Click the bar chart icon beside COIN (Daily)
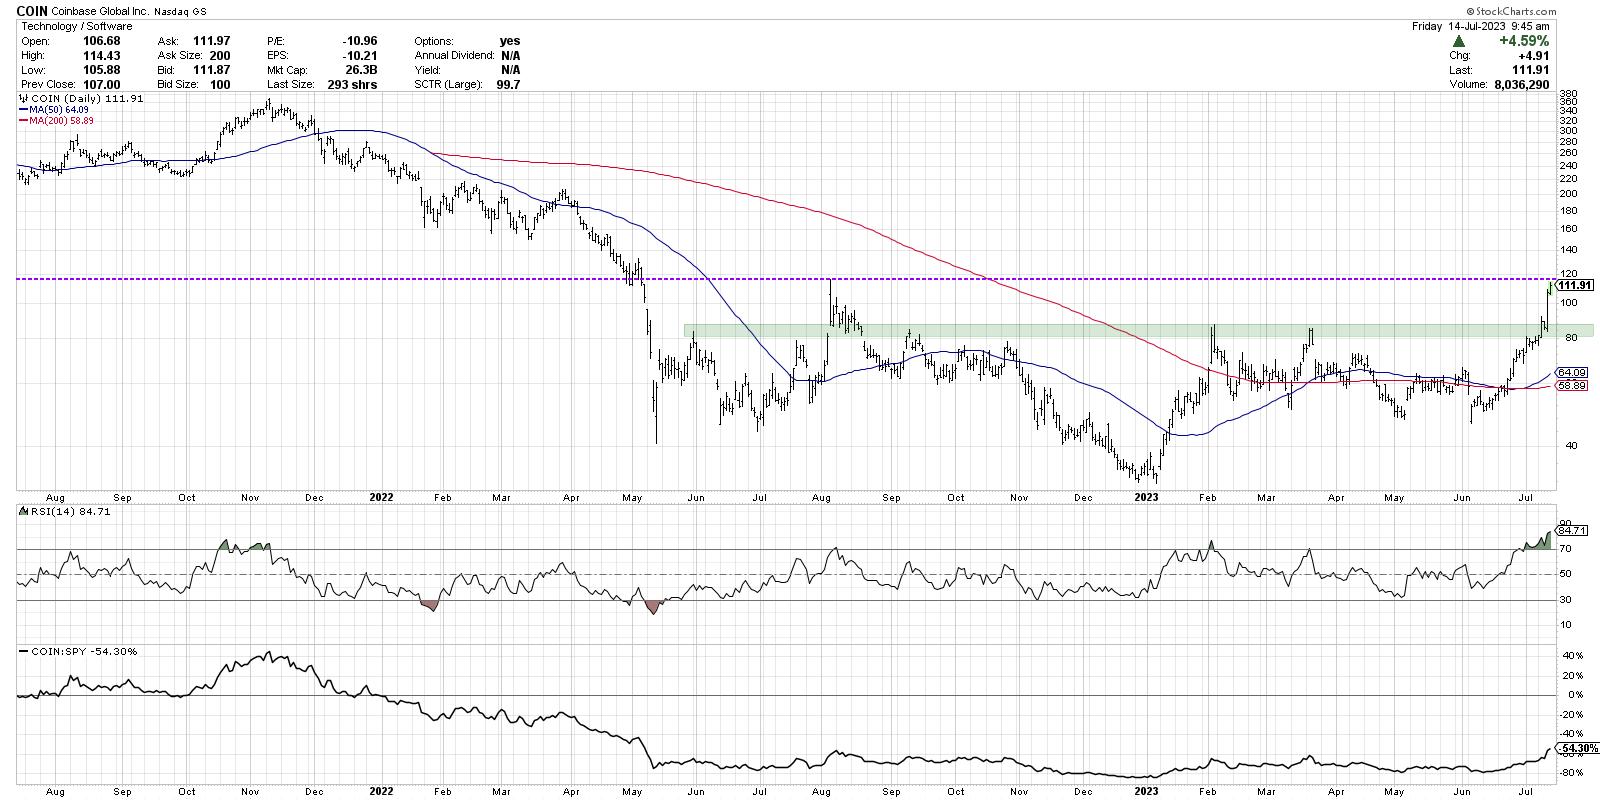 point(24,99)
